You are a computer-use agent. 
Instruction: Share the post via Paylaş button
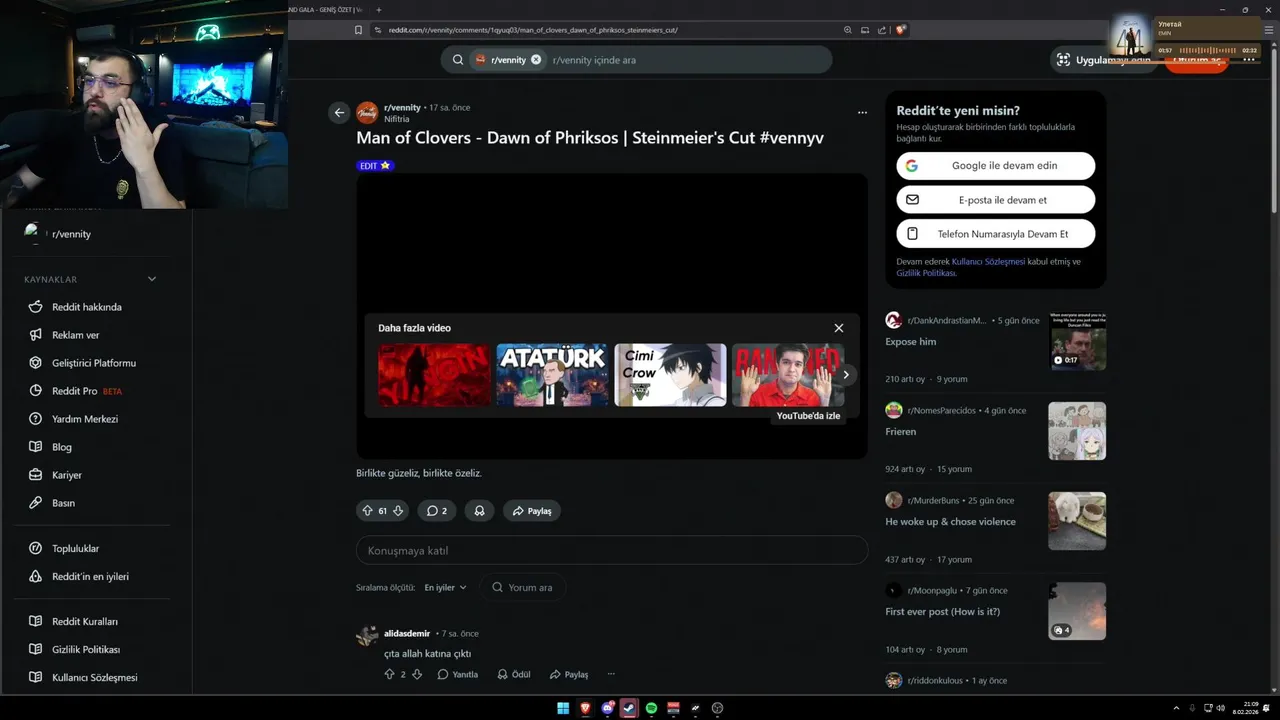click(532, 511)
